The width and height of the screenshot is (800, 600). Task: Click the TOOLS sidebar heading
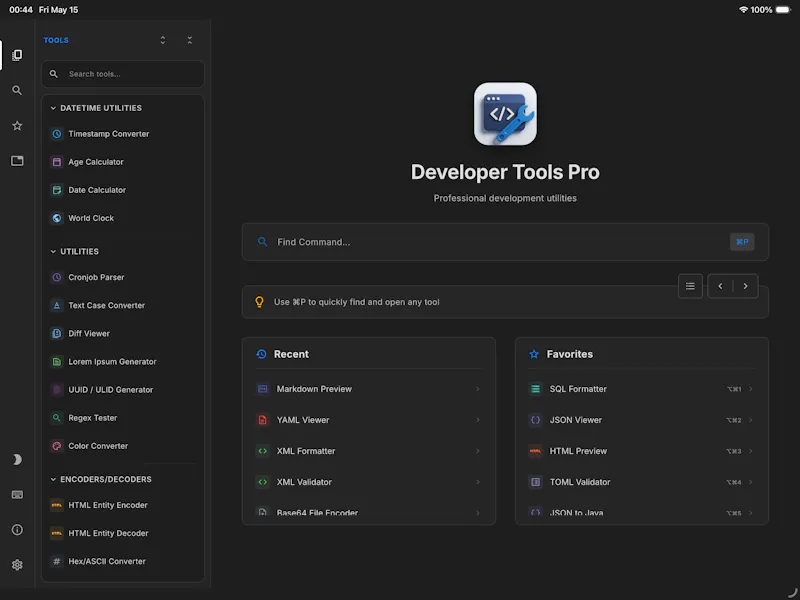coord(56,40)
